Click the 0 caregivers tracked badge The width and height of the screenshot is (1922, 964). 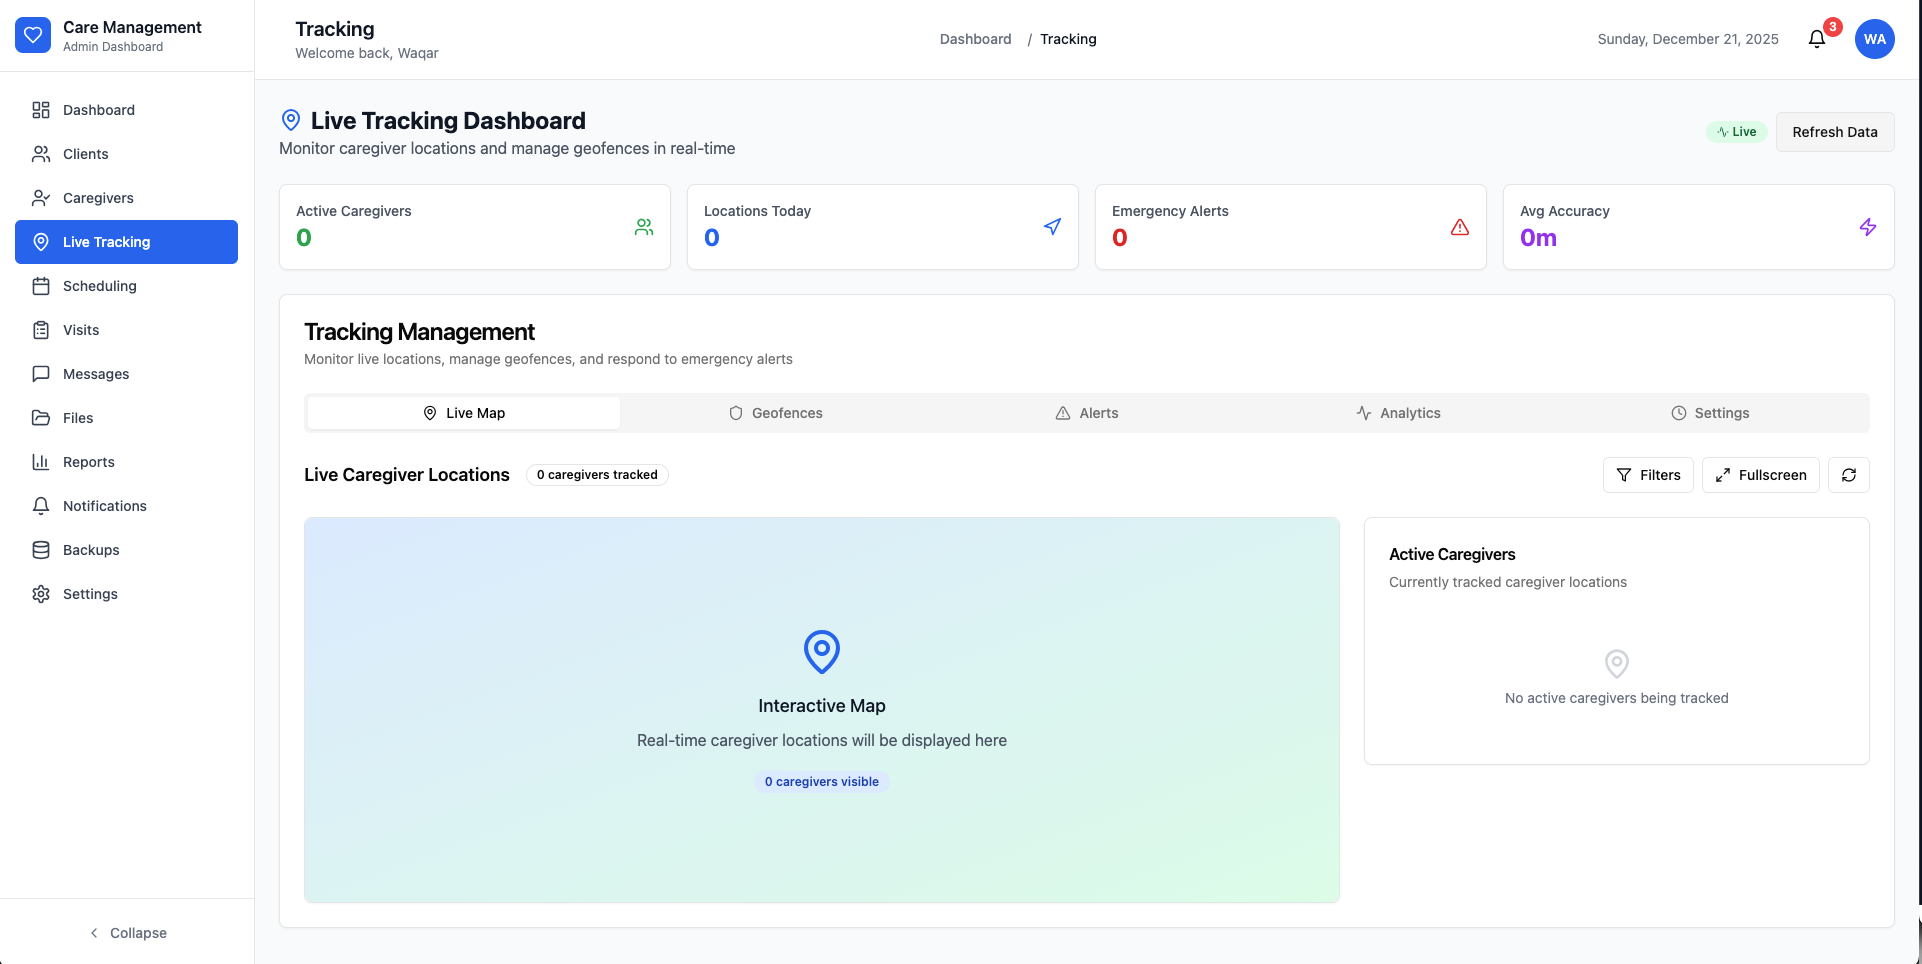coord(597,474)
